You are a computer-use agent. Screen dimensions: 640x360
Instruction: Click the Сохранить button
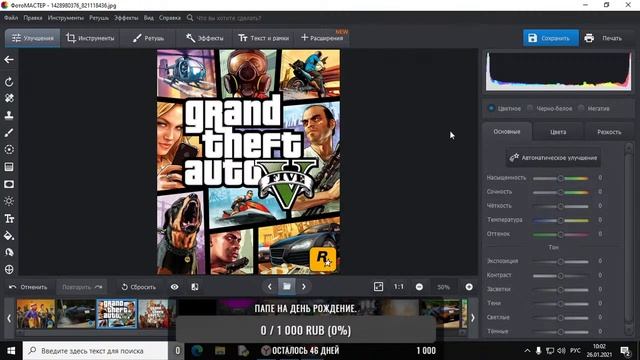pyautogui.click(x=551, y=38)
